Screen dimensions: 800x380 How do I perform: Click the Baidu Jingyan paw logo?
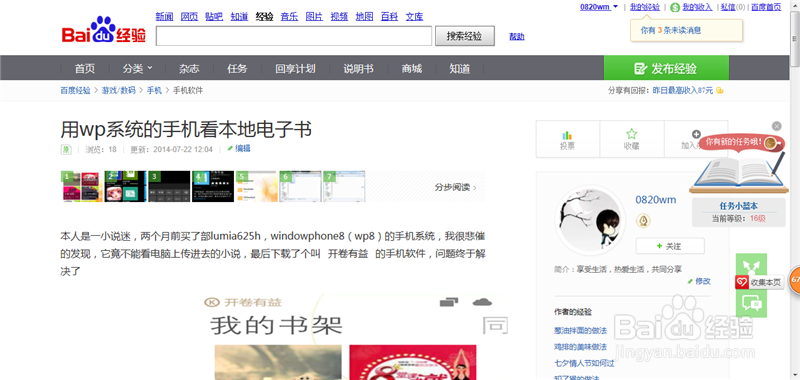104,31
